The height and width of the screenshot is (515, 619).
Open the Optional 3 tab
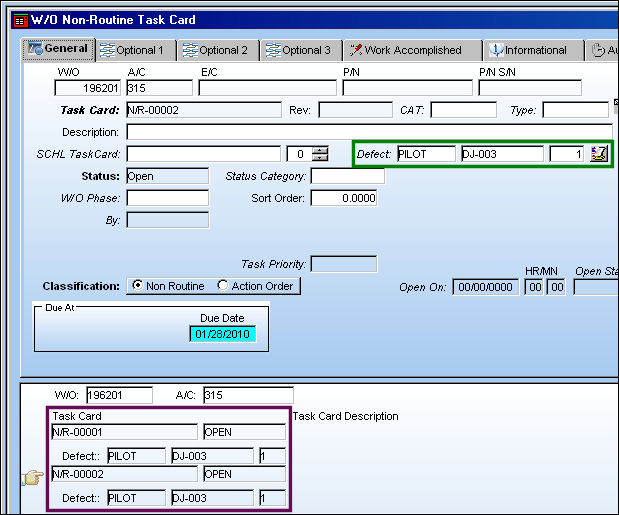coord(301,51)
